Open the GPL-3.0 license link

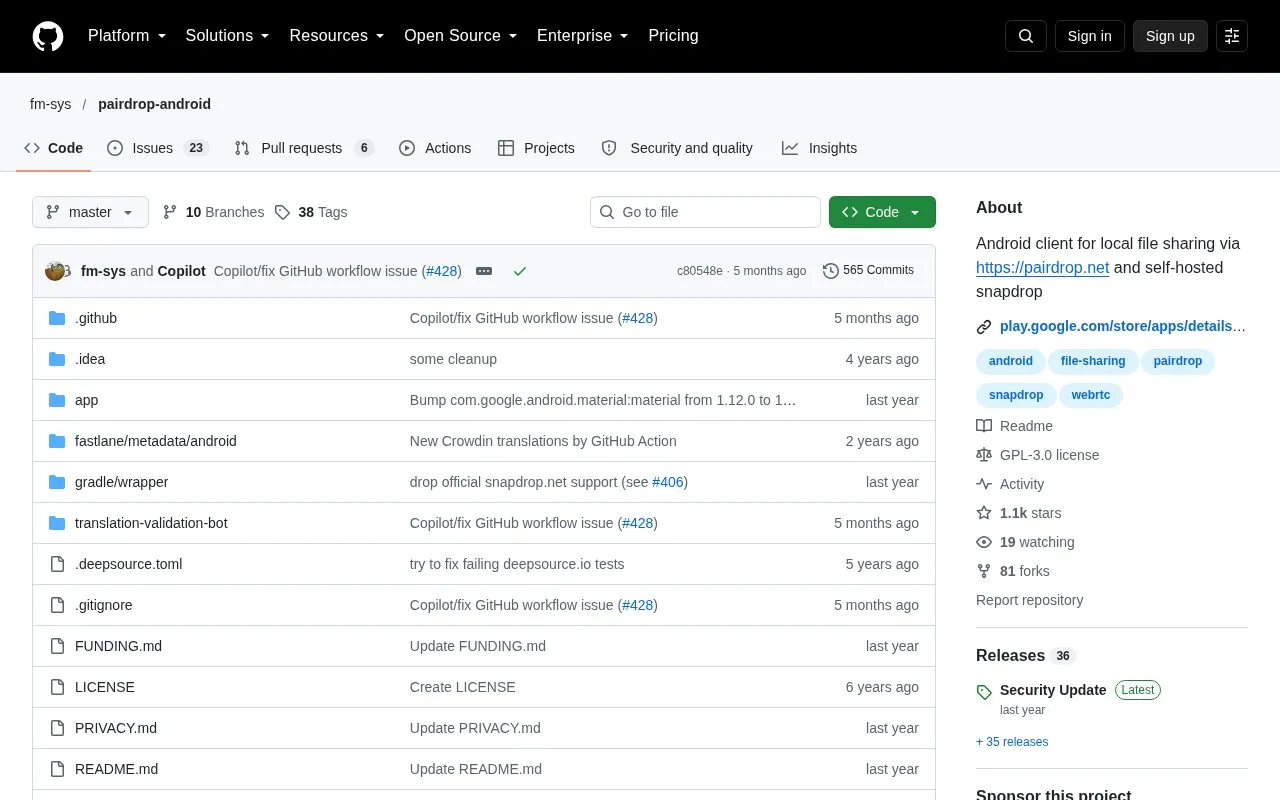[1038, 455]
